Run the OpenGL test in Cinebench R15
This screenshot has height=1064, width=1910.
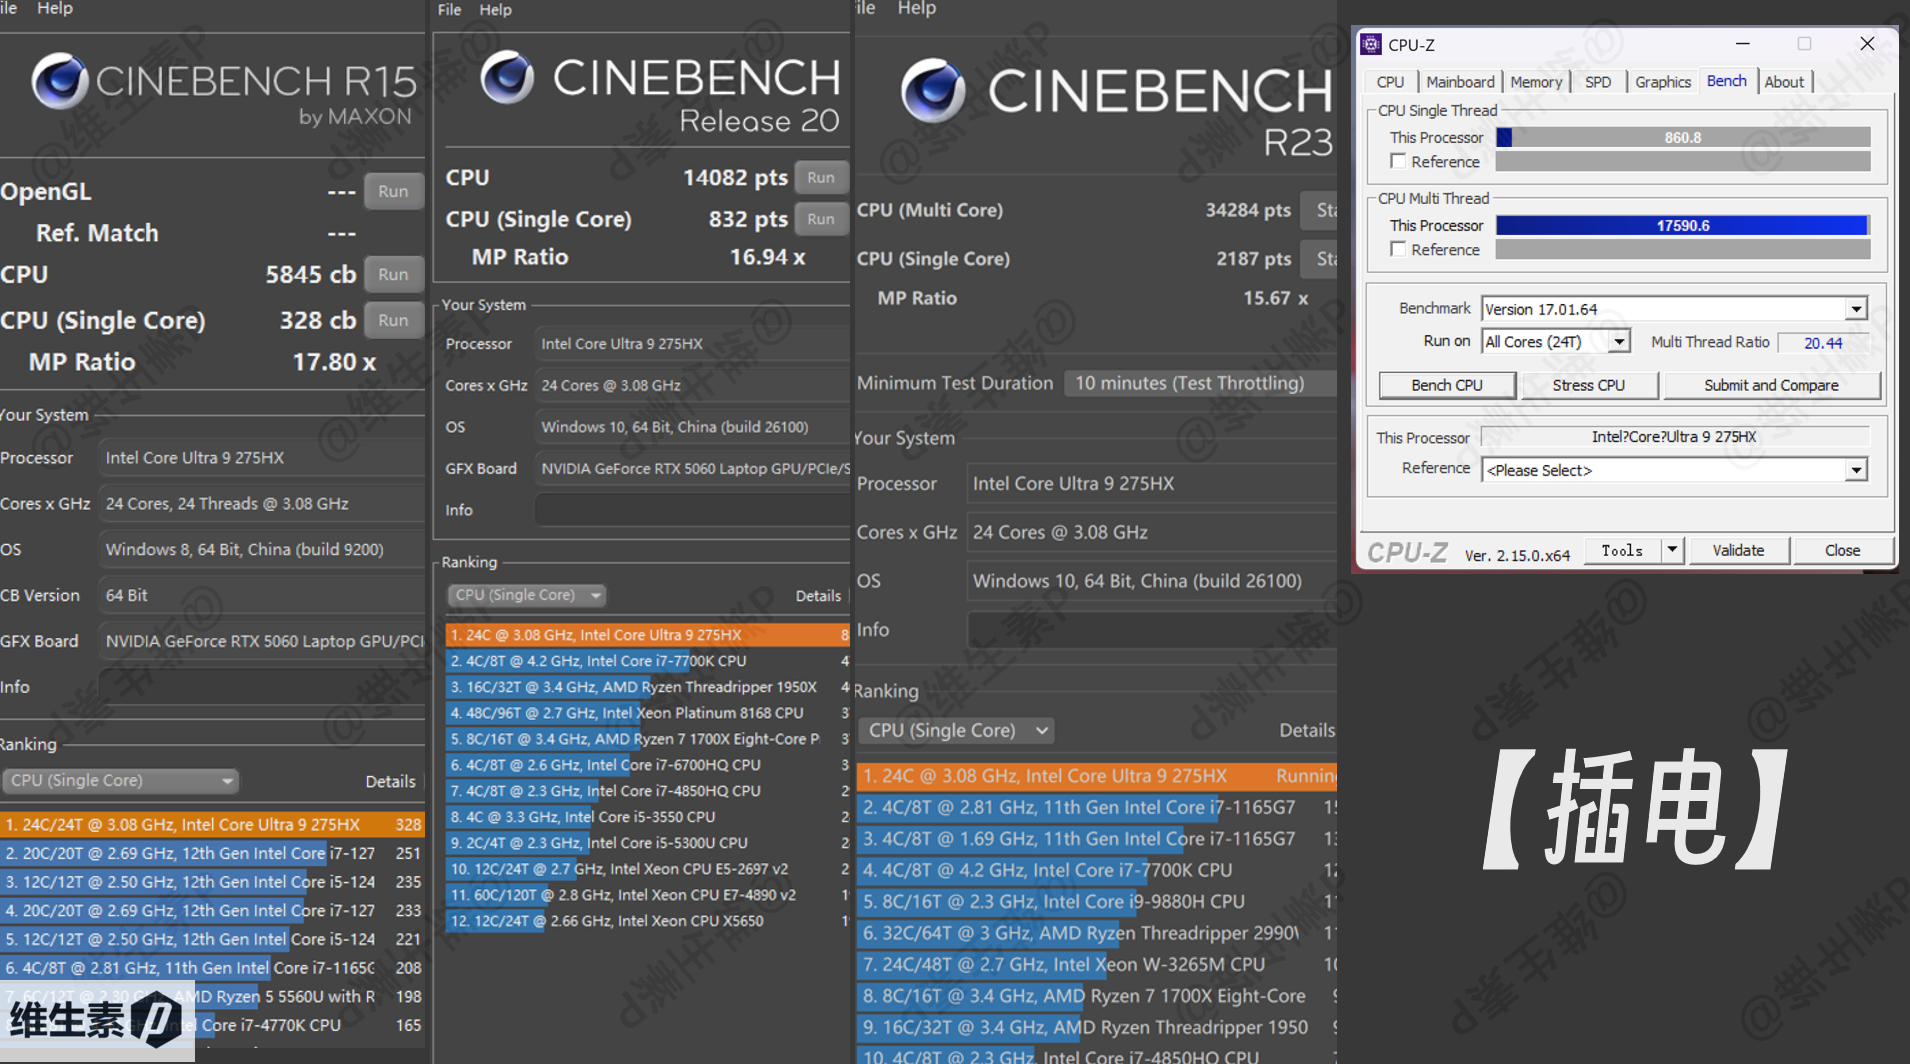(393, 191)
